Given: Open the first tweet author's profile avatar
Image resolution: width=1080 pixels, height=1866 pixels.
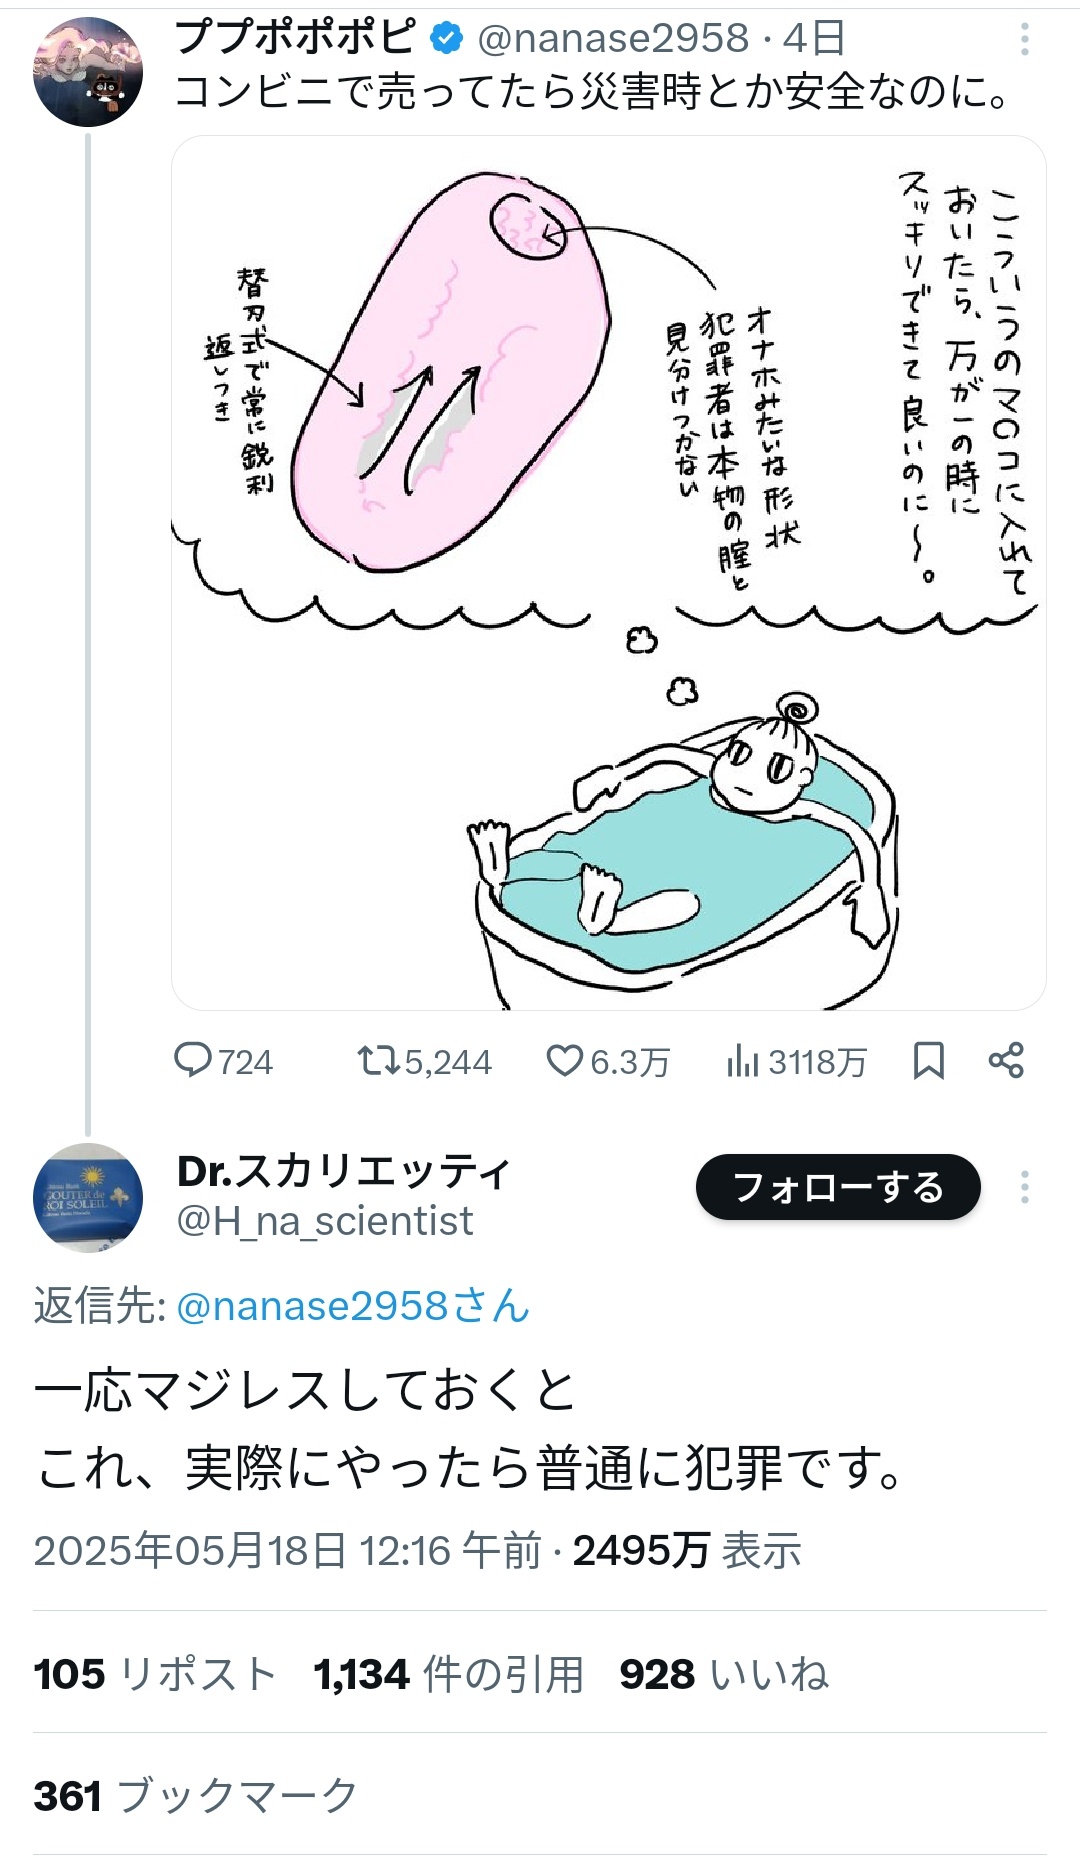Looking at the screenshot, I should click(x=88, y=72).
